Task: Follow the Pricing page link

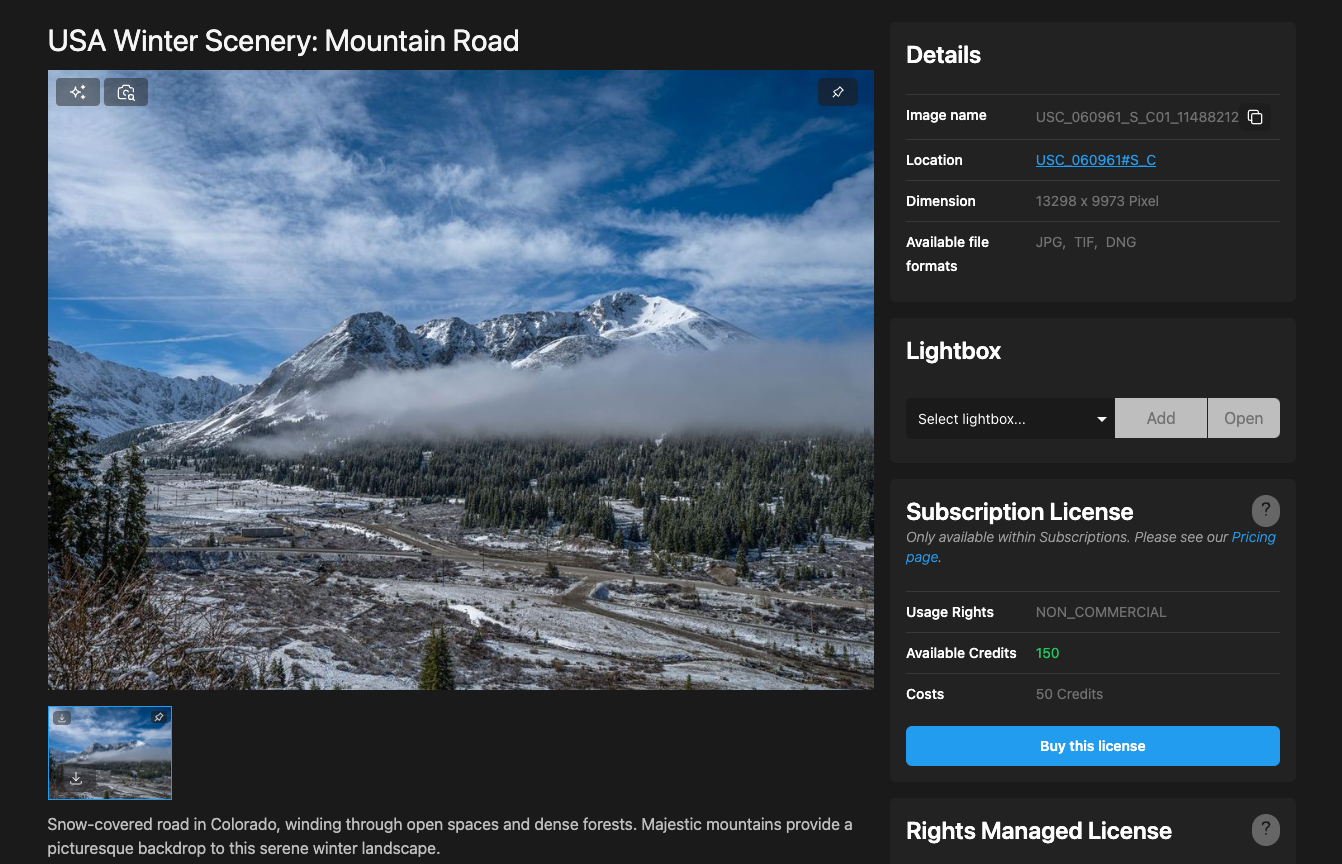Action: pos(1253,537)
